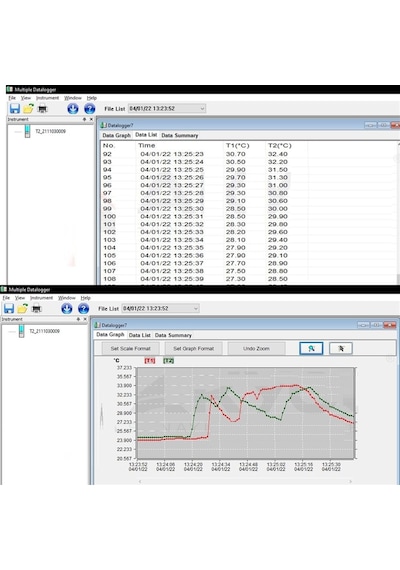Viewport: 400px width, 570px height.
Task: Click the Undo Zoom button
Action: tap(256, 348)
